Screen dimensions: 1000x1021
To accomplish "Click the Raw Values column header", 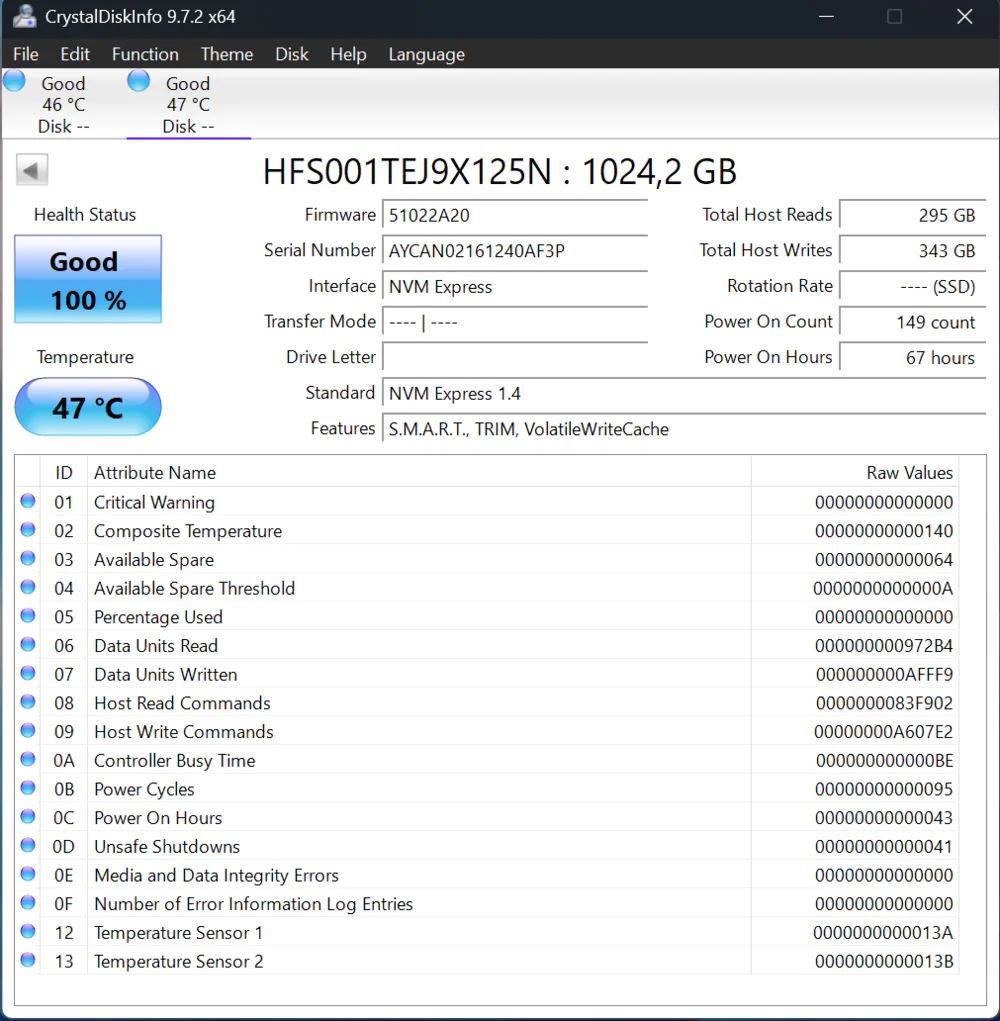I will point(909,472).
